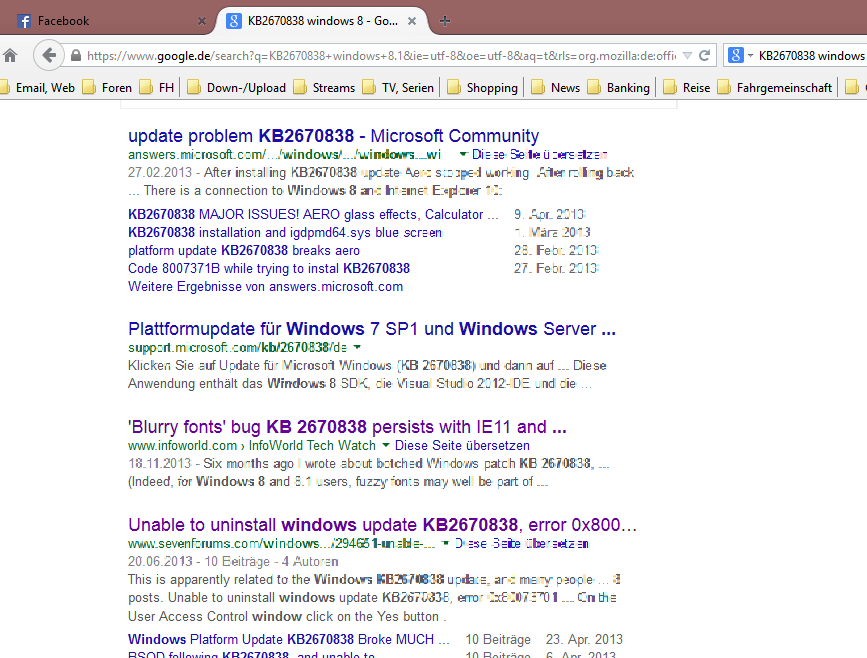Click 'Weitere Ergebnisse von answers.microsoft.com'
This screenshot has width=867, height=658.
(x=265, y=286)
